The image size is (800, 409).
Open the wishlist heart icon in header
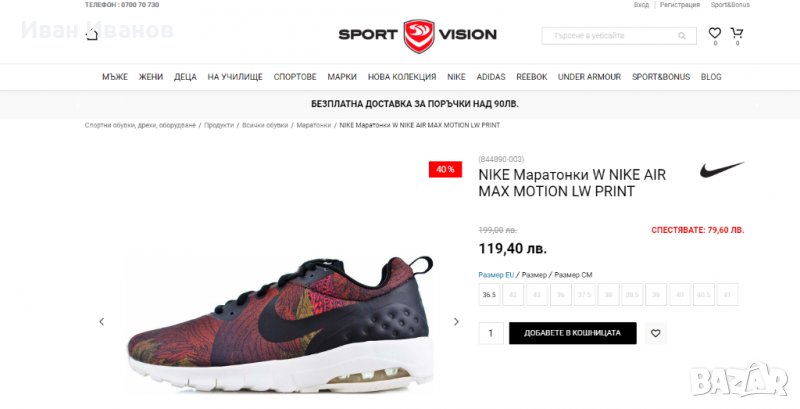[715, 33]
